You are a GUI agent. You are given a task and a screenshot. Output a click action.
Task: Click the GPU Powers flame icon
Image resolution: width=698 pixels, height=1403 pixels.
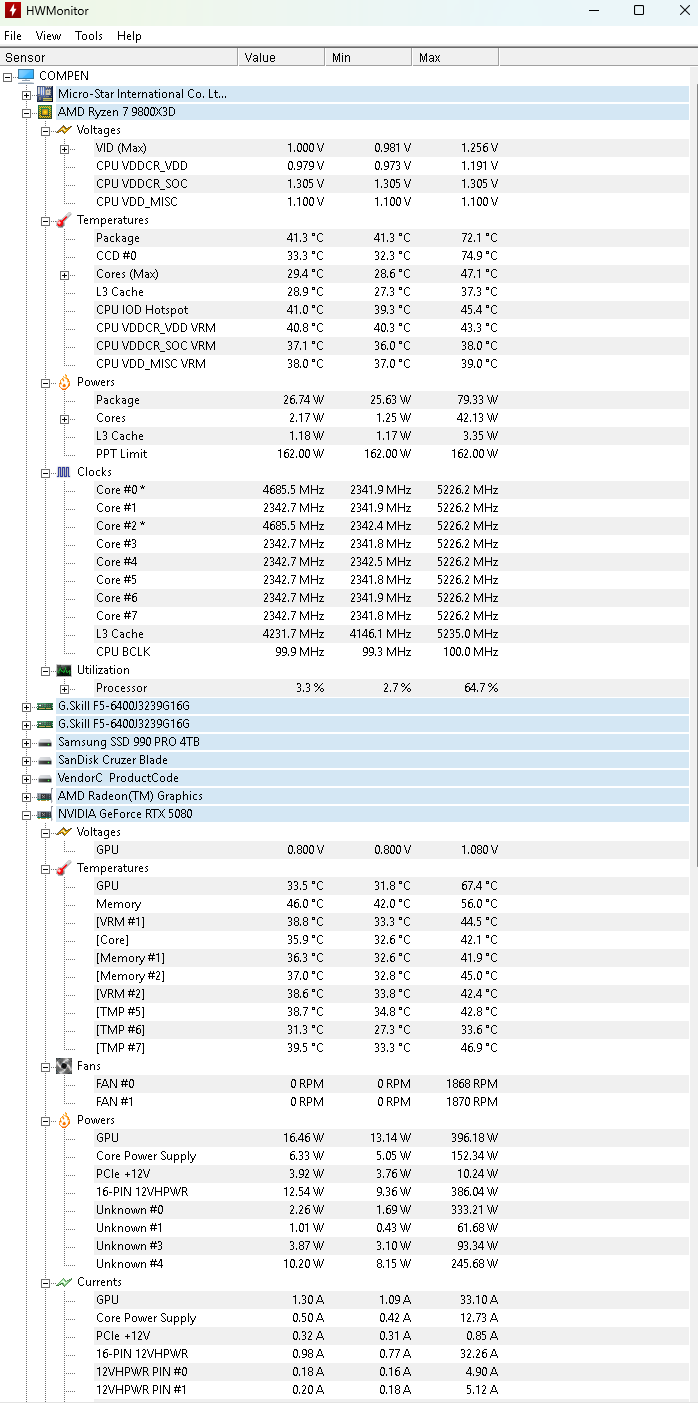pos(63,1120)
